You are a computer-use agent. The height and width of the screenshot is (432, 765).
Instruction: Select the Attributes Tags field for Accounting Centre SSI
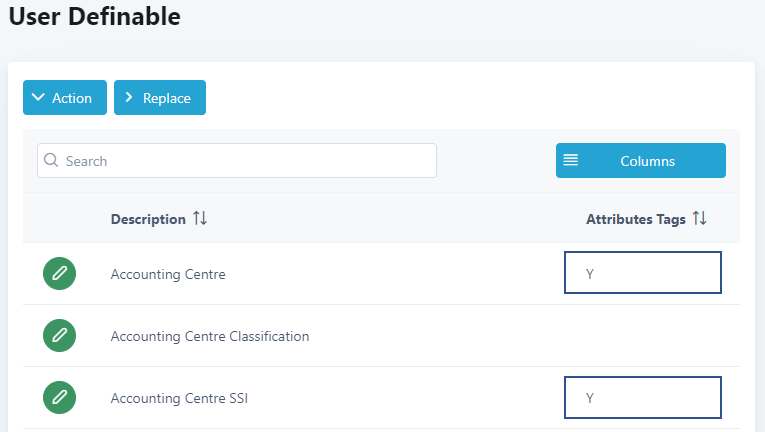642,397
